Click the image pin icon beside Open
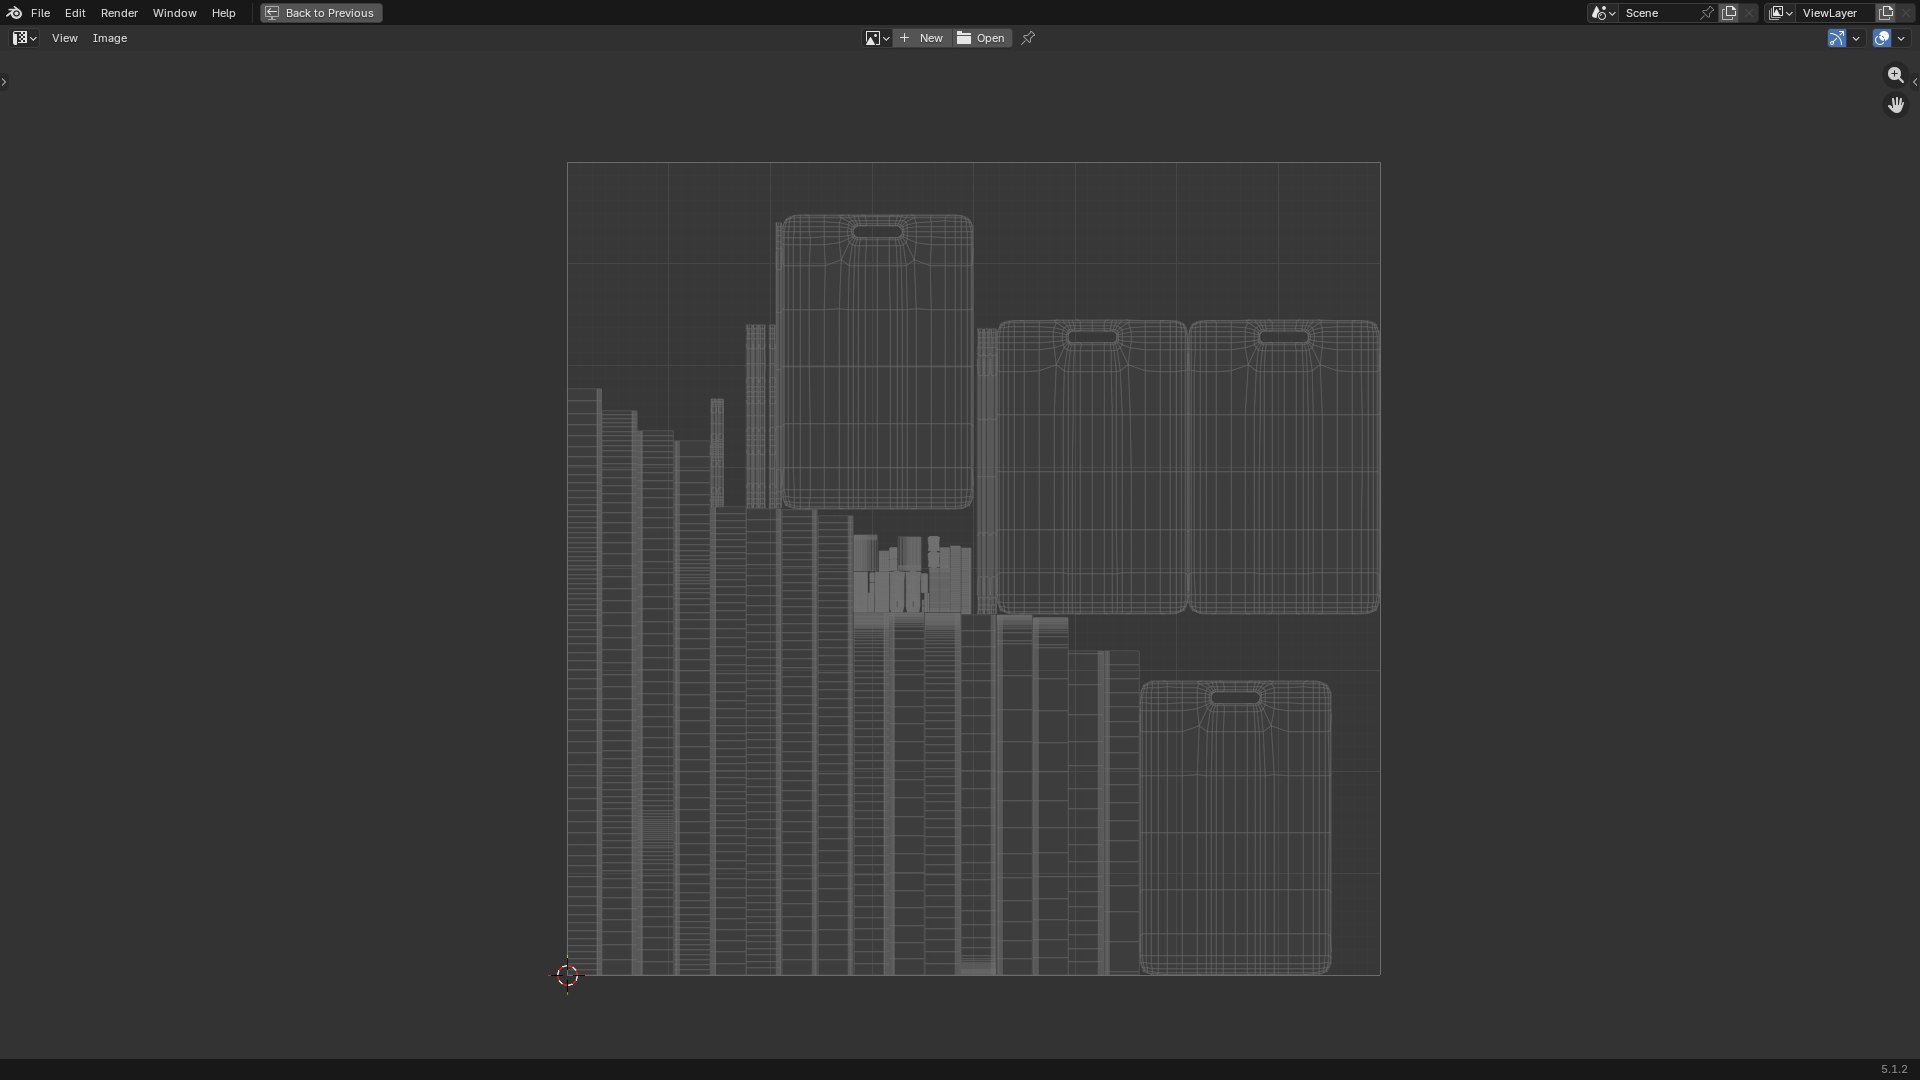Image resolution: width=1920 pixels, height=1080 pixels. pos(1028,38)
